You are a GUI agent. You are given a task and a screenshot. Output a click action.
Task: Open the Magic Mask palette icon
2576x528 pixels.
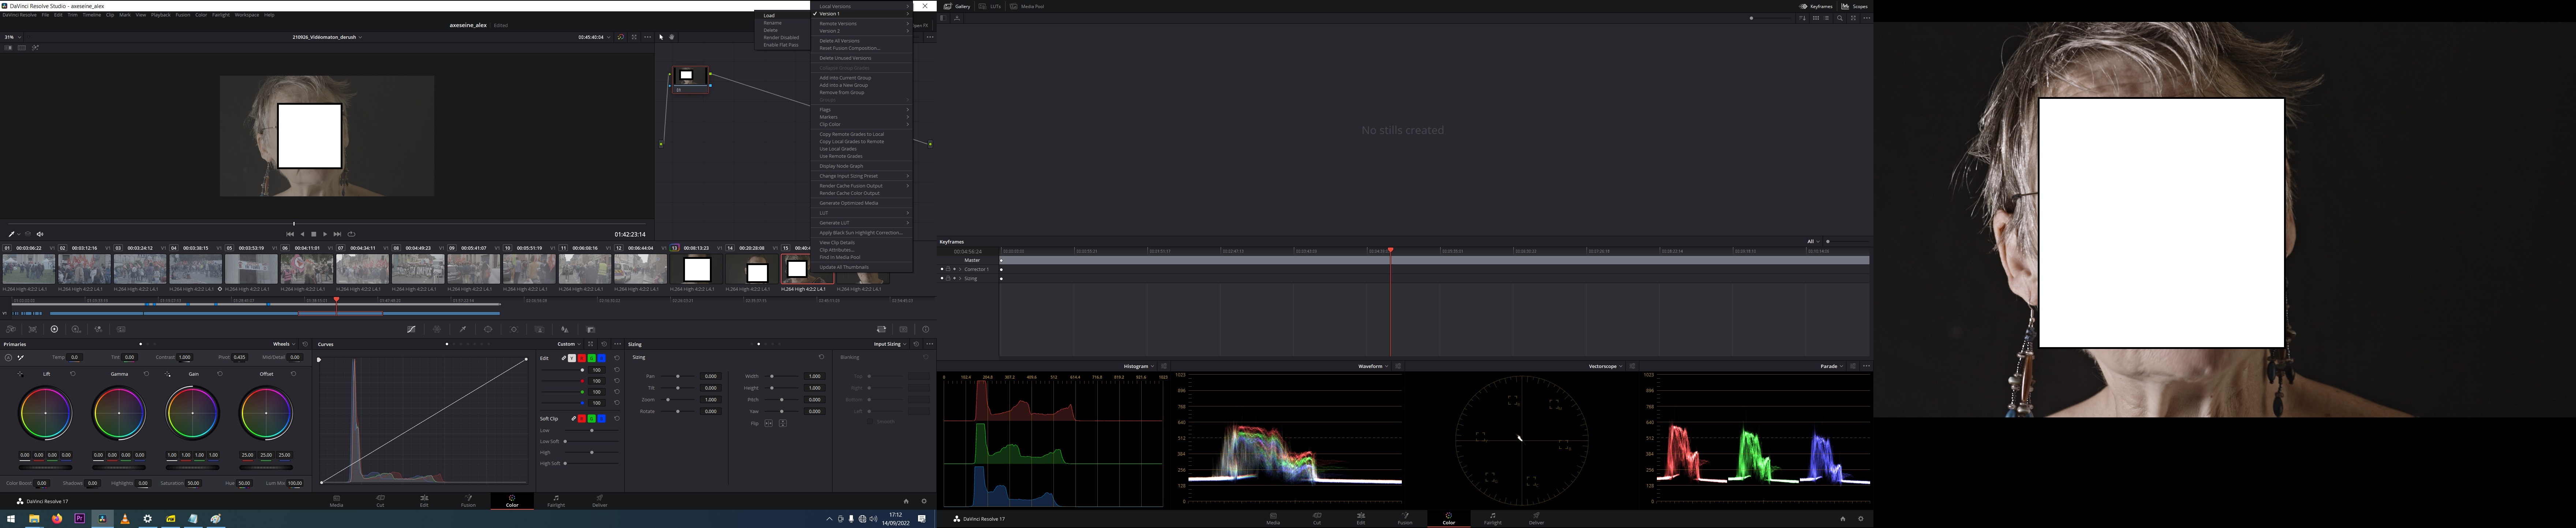(x=539, y=329)
